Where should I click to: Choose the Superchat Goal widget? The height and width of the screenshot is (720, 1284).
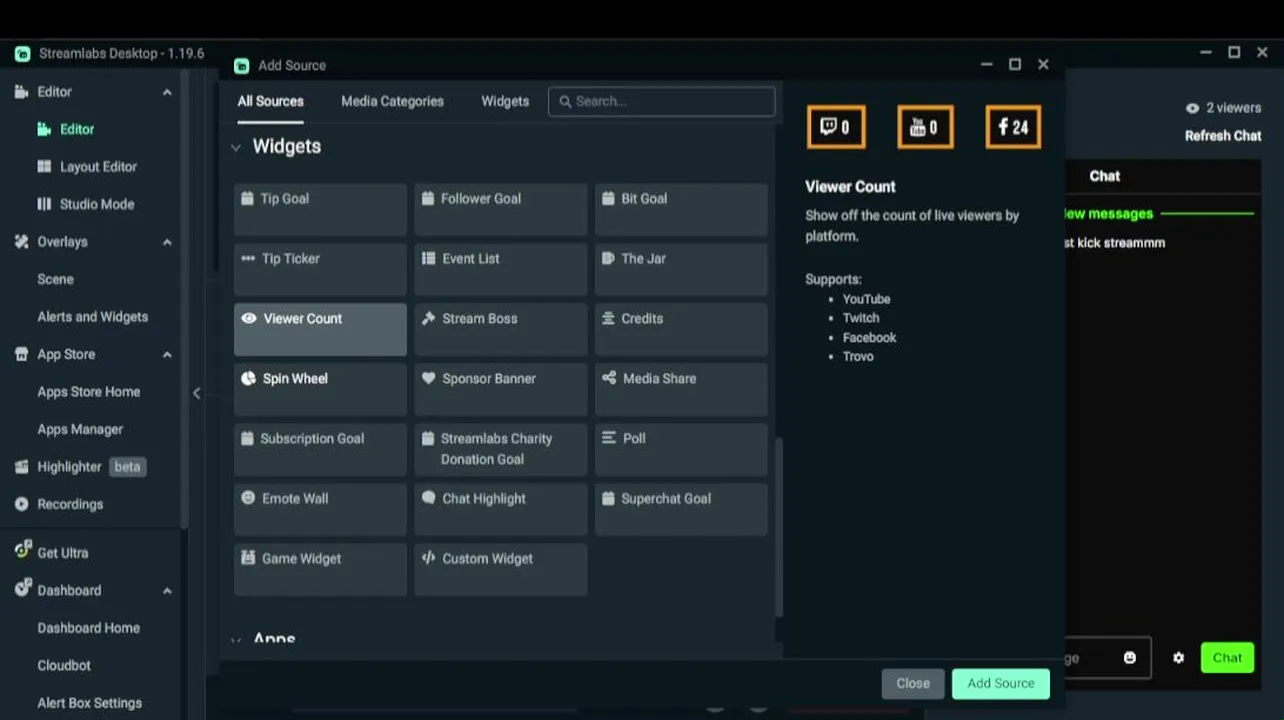click(681, 509)
